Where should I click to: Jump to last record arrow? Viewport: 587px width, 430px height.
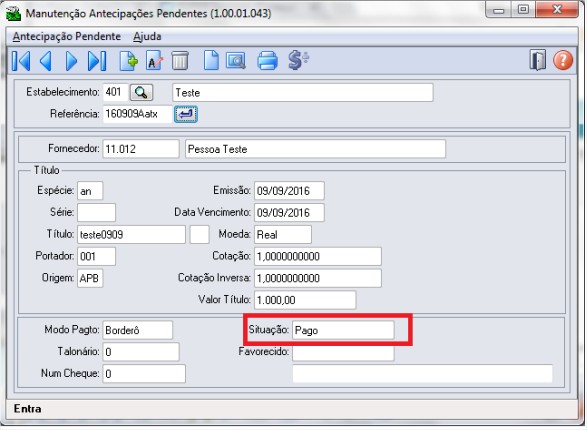point(97,61)
